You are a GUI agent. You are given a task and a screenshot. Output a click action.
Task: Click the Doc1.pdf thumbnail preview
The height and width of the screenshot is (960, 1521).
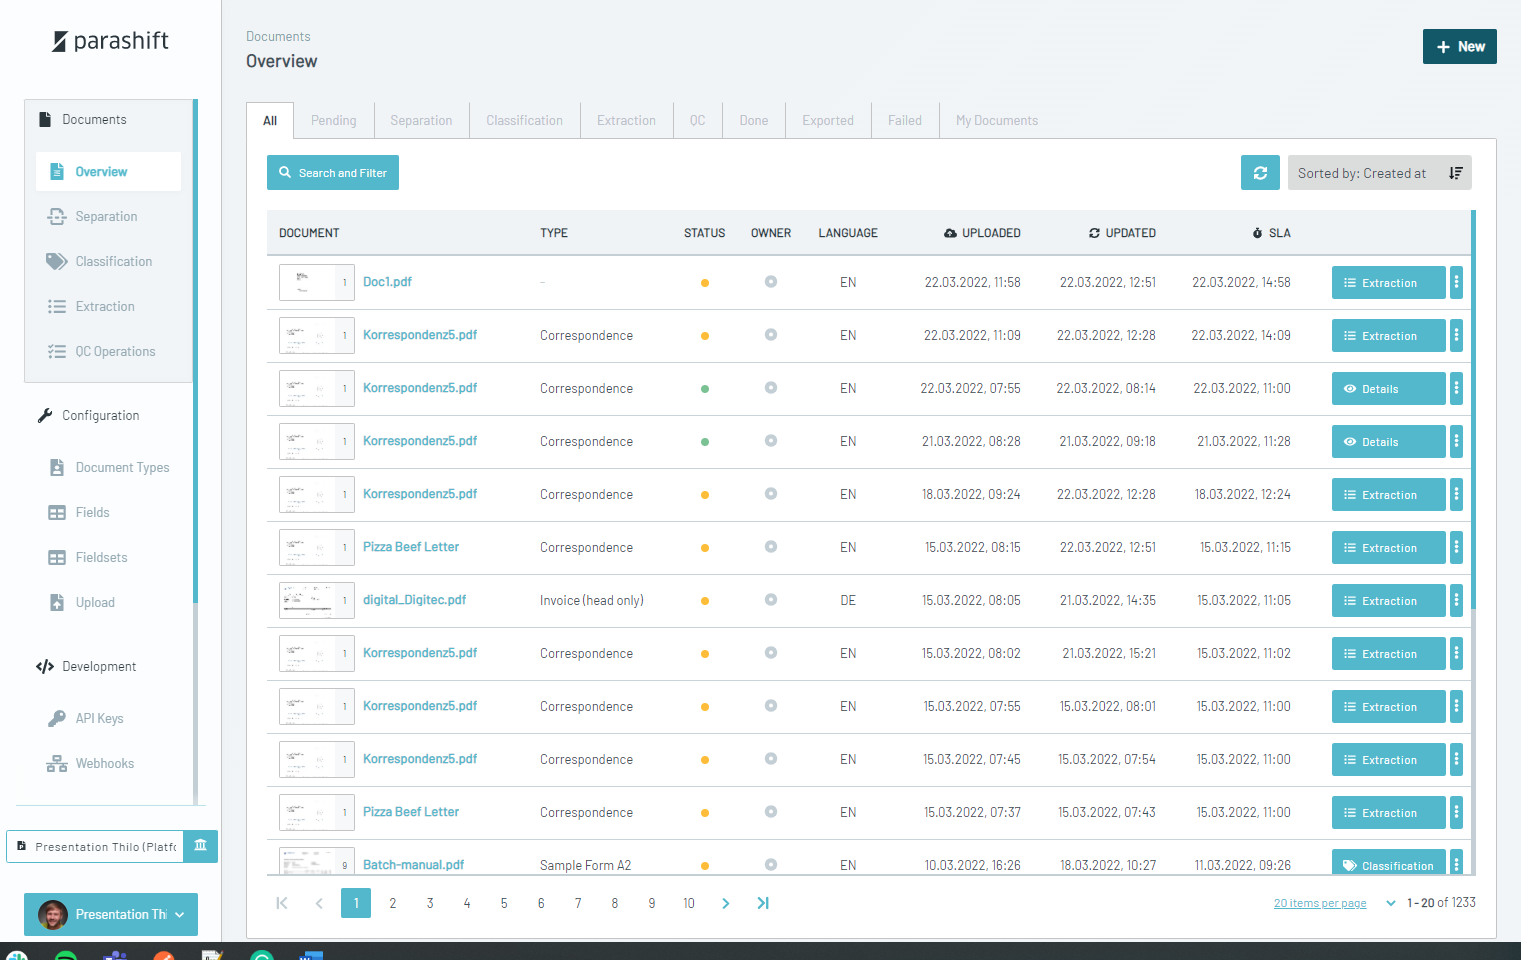click(x=316, y=283)
